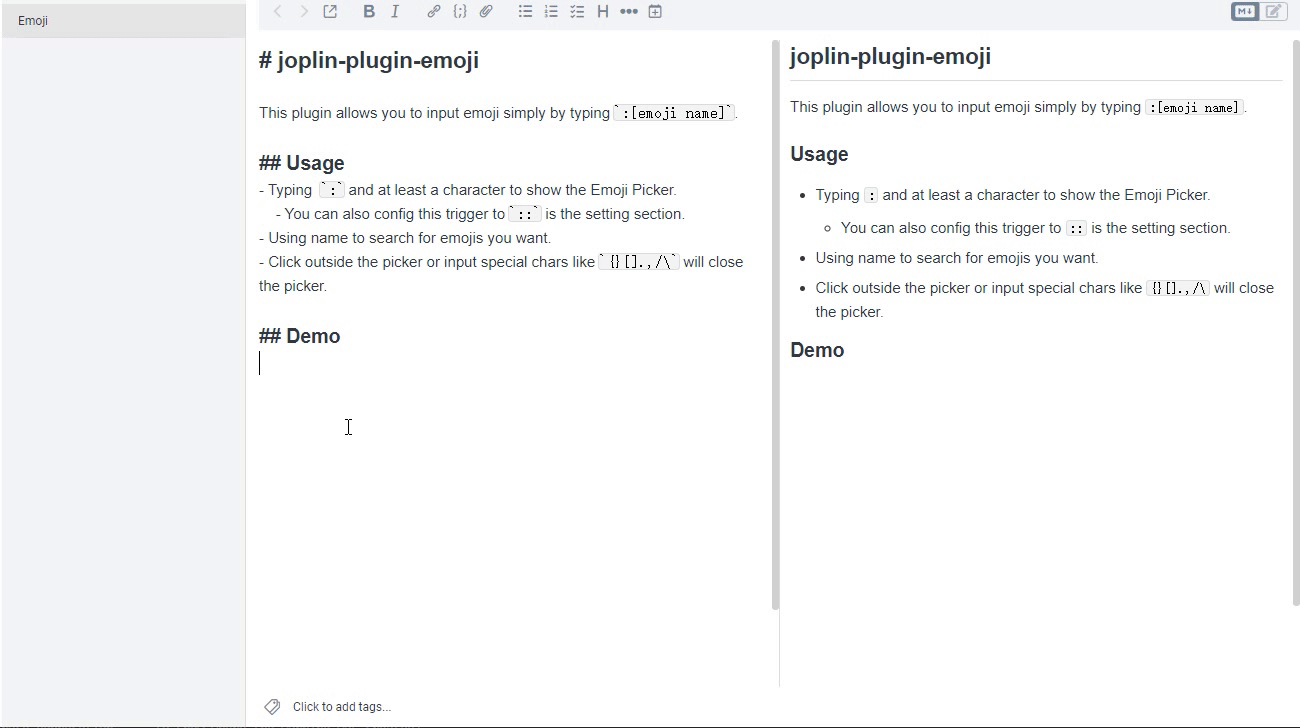
Task: Insert a horizontal rule (three dots icon)
Action: [629, 12]
